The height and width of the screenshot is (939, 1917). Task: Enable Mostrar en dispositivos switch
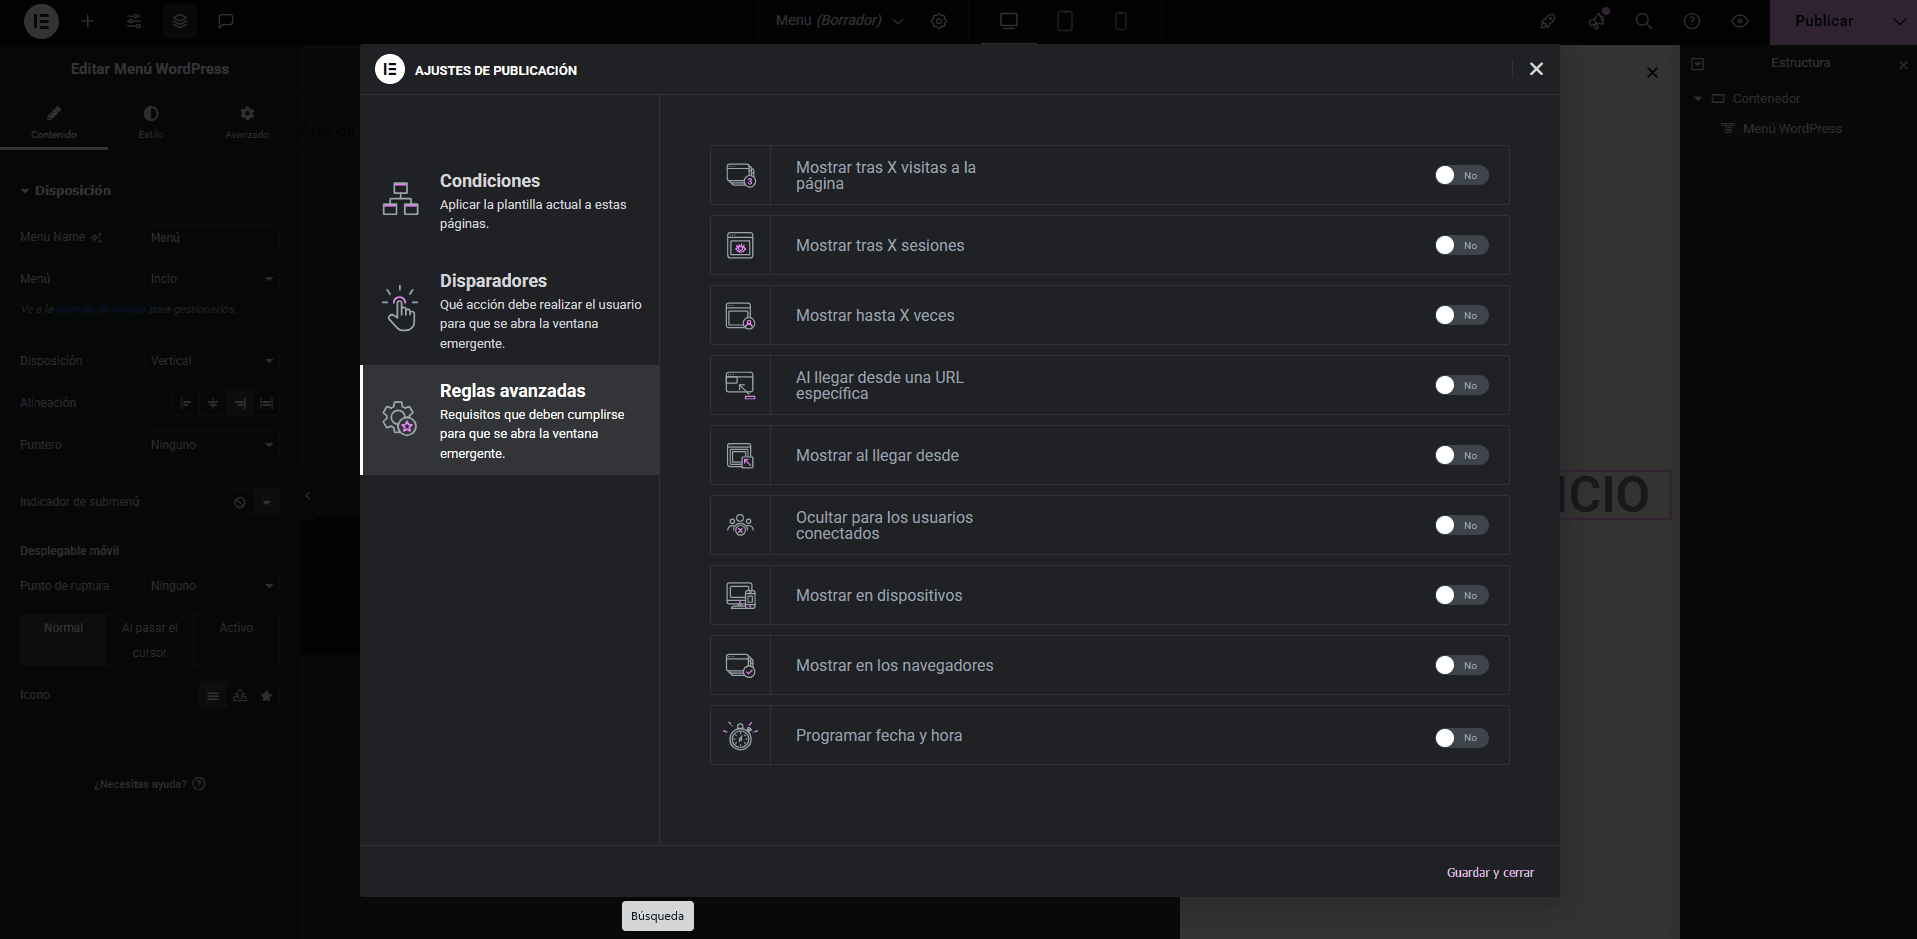1462,595
